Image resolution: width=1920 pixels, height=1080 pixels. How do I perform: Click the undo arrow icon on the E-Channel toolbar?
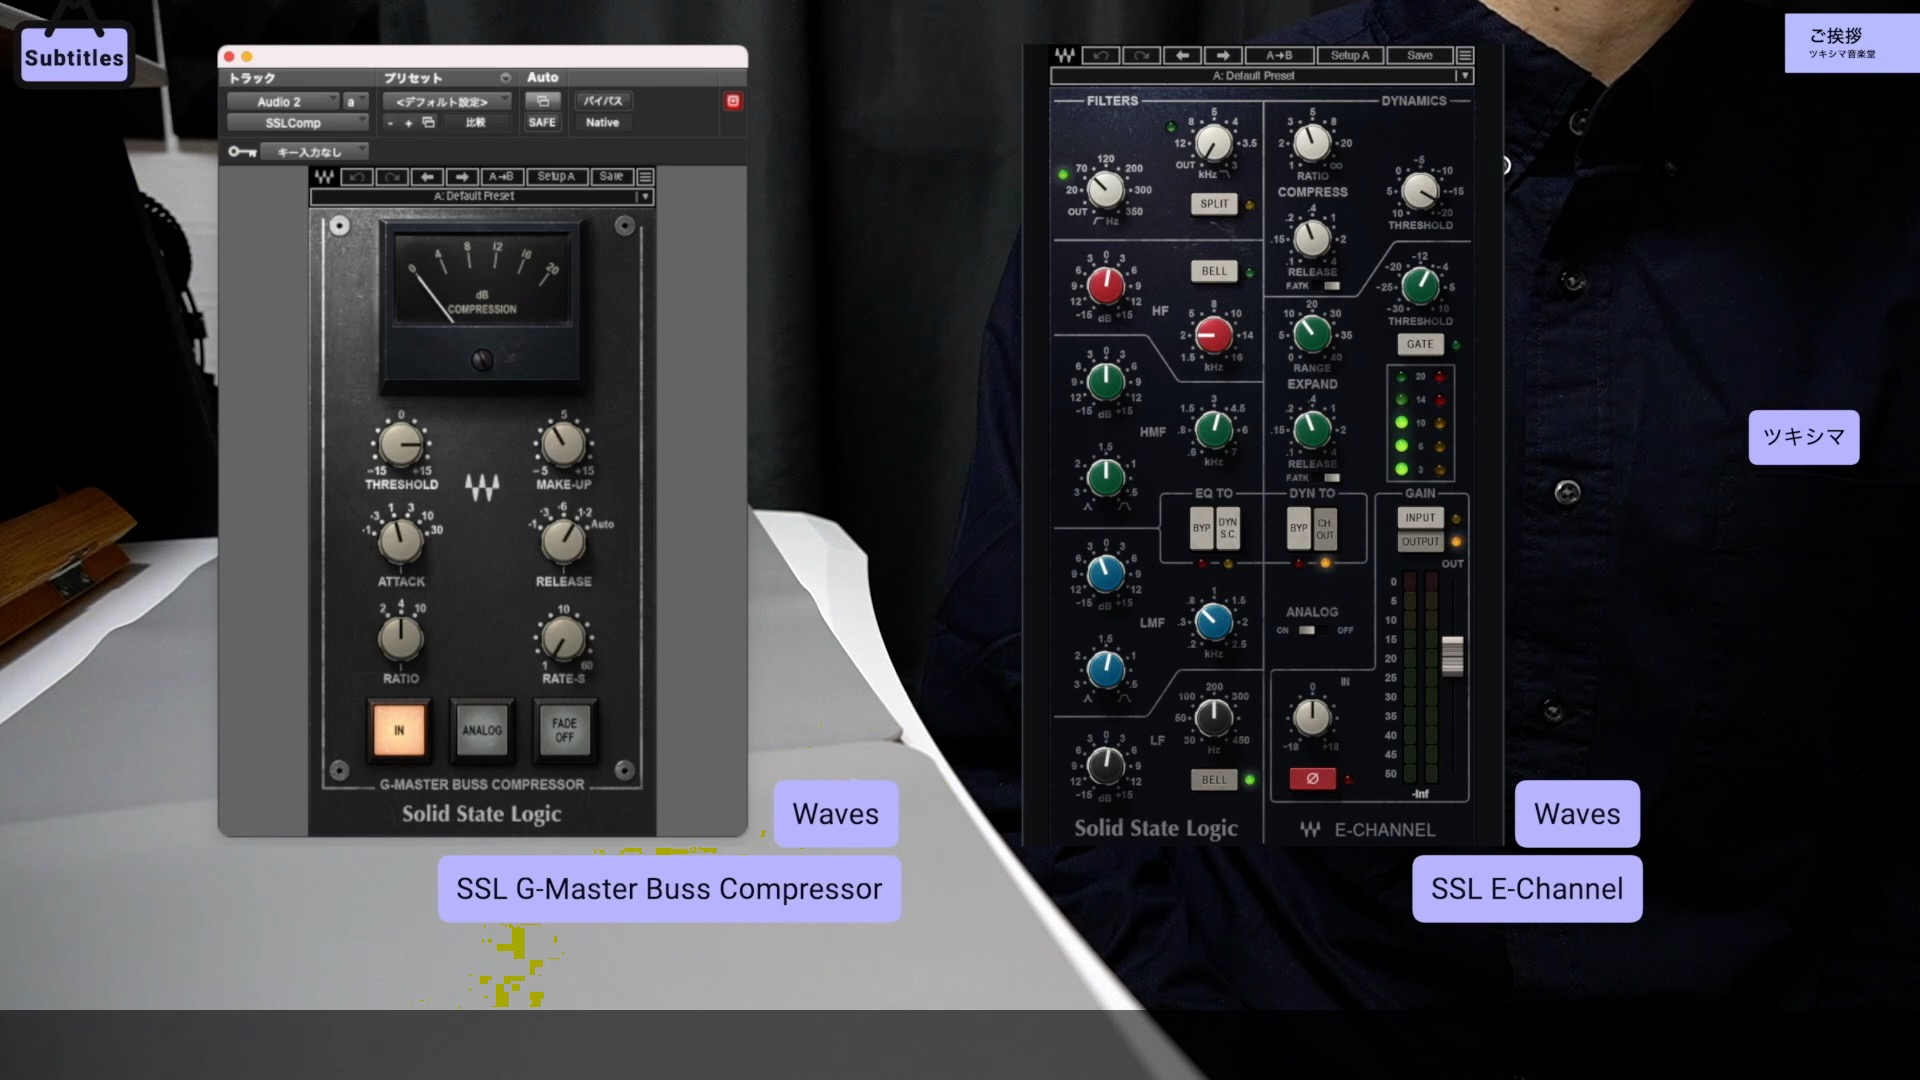pyautogui.click(x=1100, y=55)
